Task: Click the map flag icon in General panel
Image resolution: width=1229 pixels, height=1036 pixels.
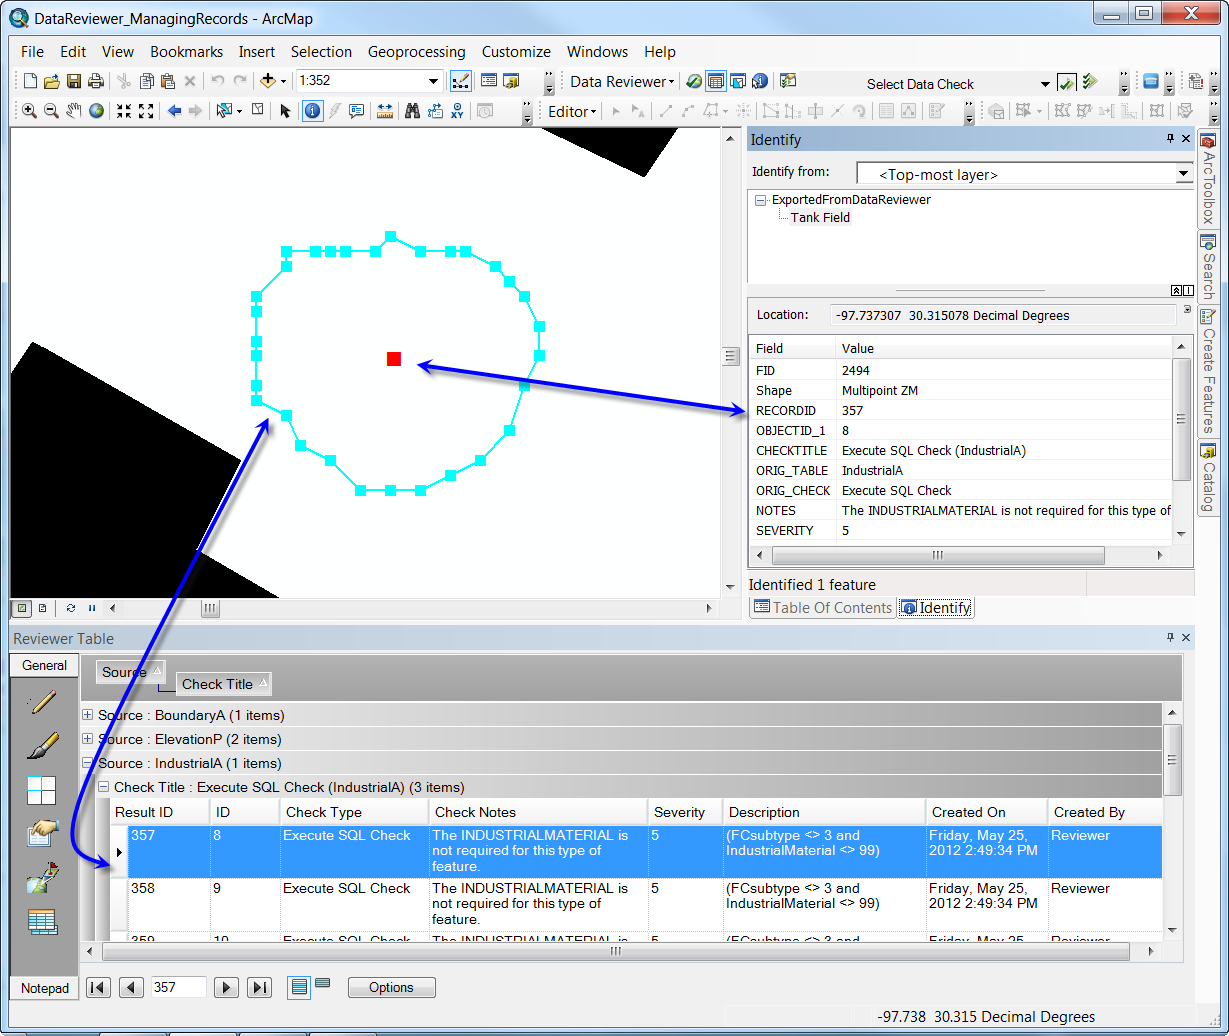Action: (42, 878)
